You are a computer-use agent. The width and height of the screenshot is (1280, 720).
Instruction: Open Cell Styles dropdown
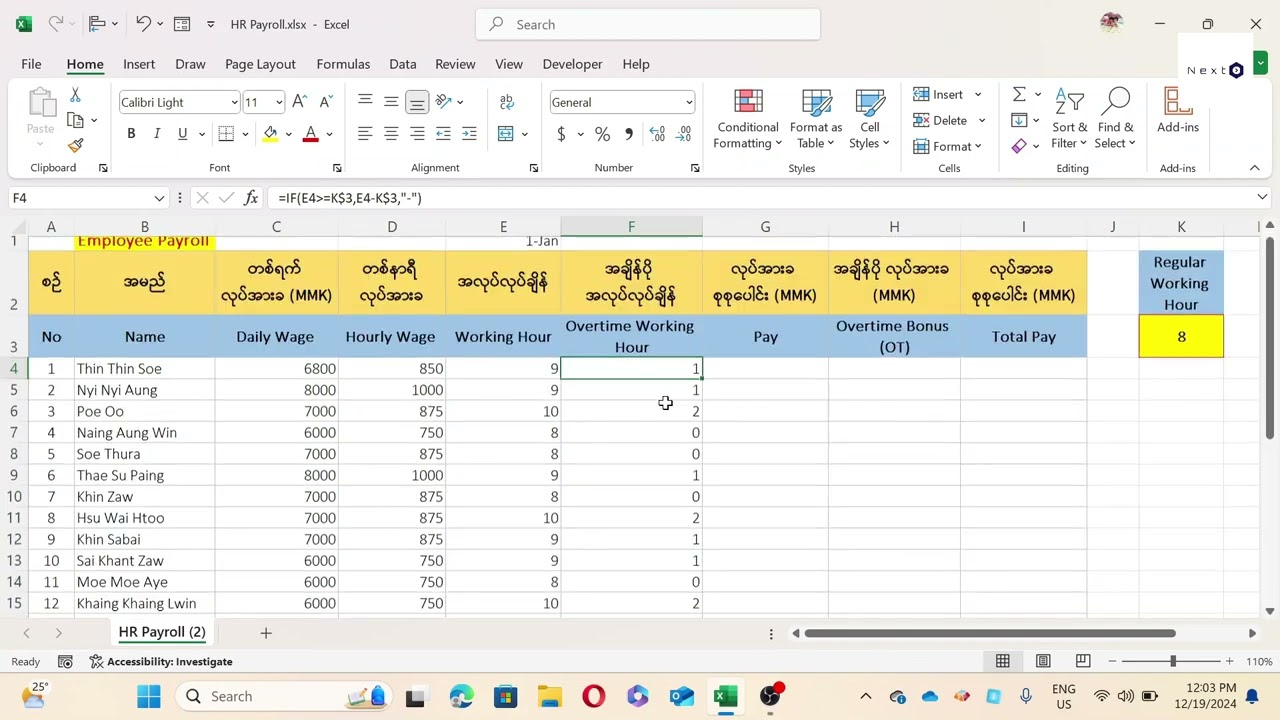pyautogui.click(x=869, y=120)
